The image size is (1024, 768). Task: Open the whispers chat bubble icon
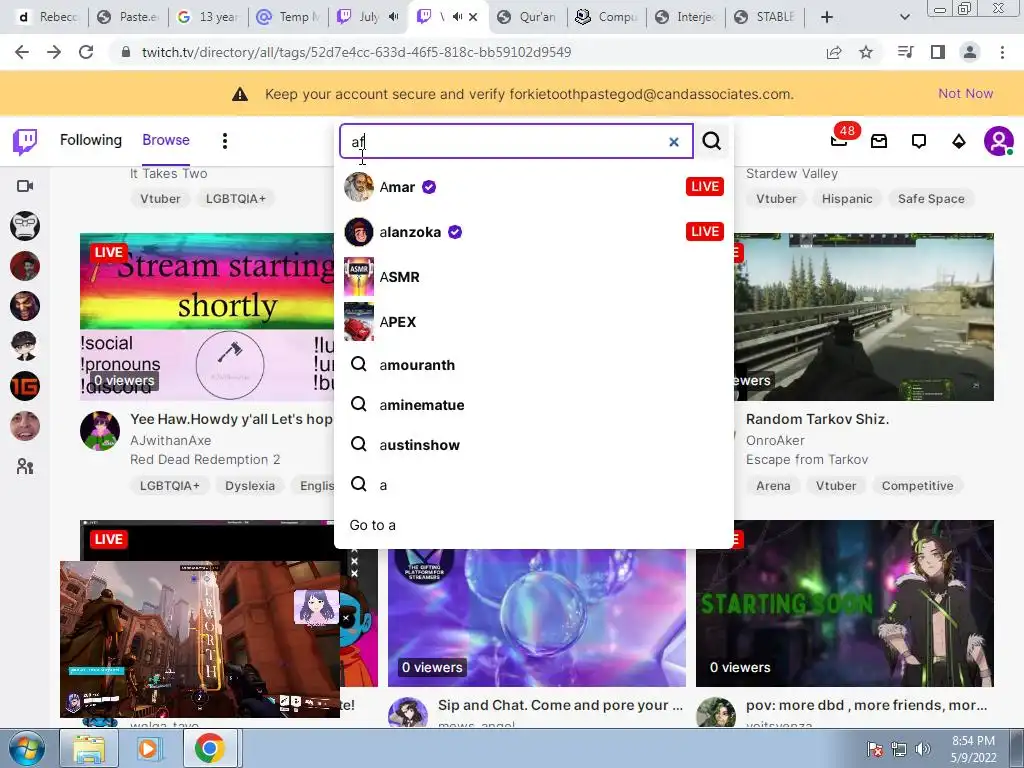[919, 141]
